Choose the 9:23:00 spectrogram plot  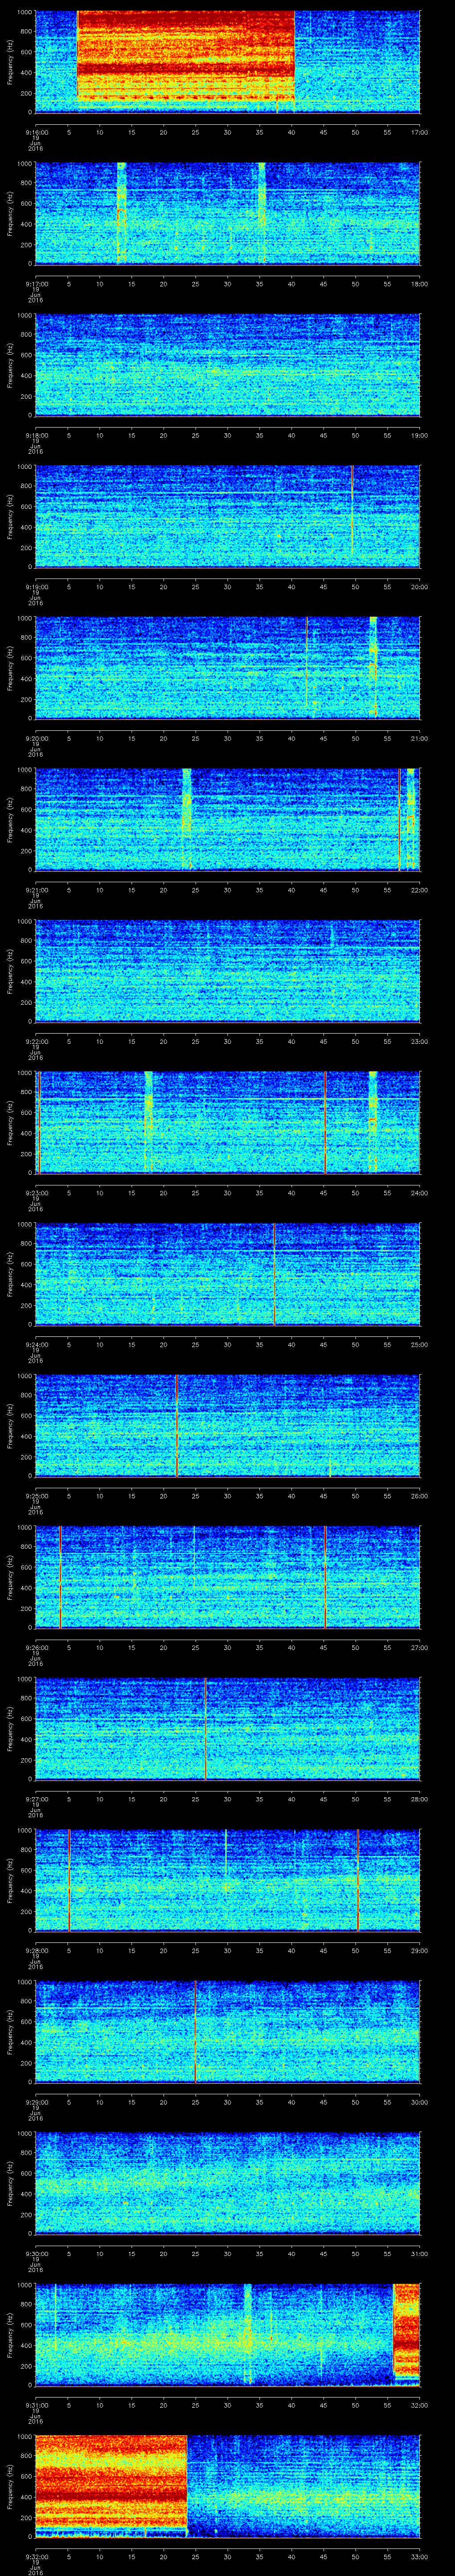point(227,1122)
